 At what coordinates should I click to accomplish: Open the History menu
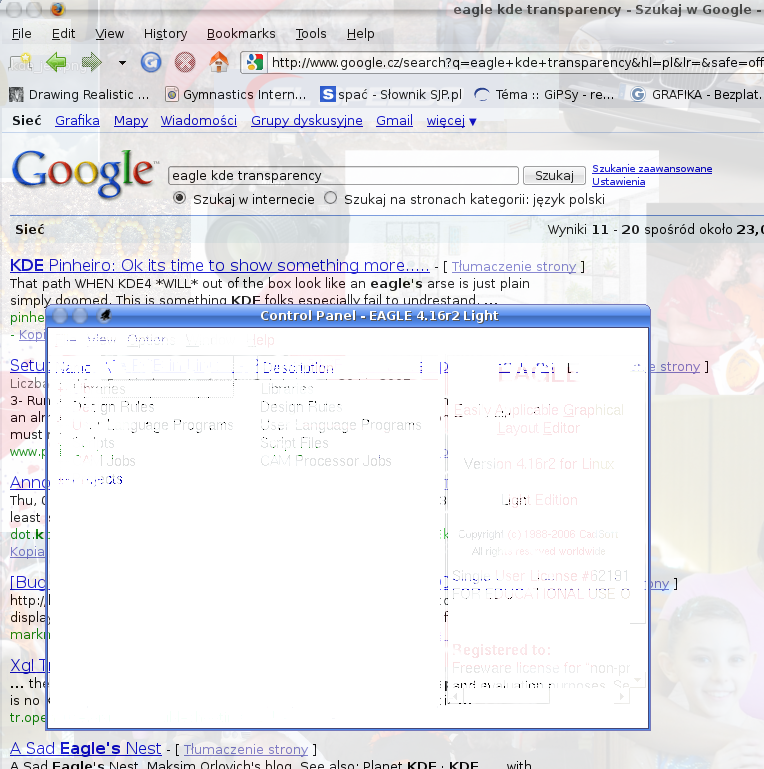[165, 34]
